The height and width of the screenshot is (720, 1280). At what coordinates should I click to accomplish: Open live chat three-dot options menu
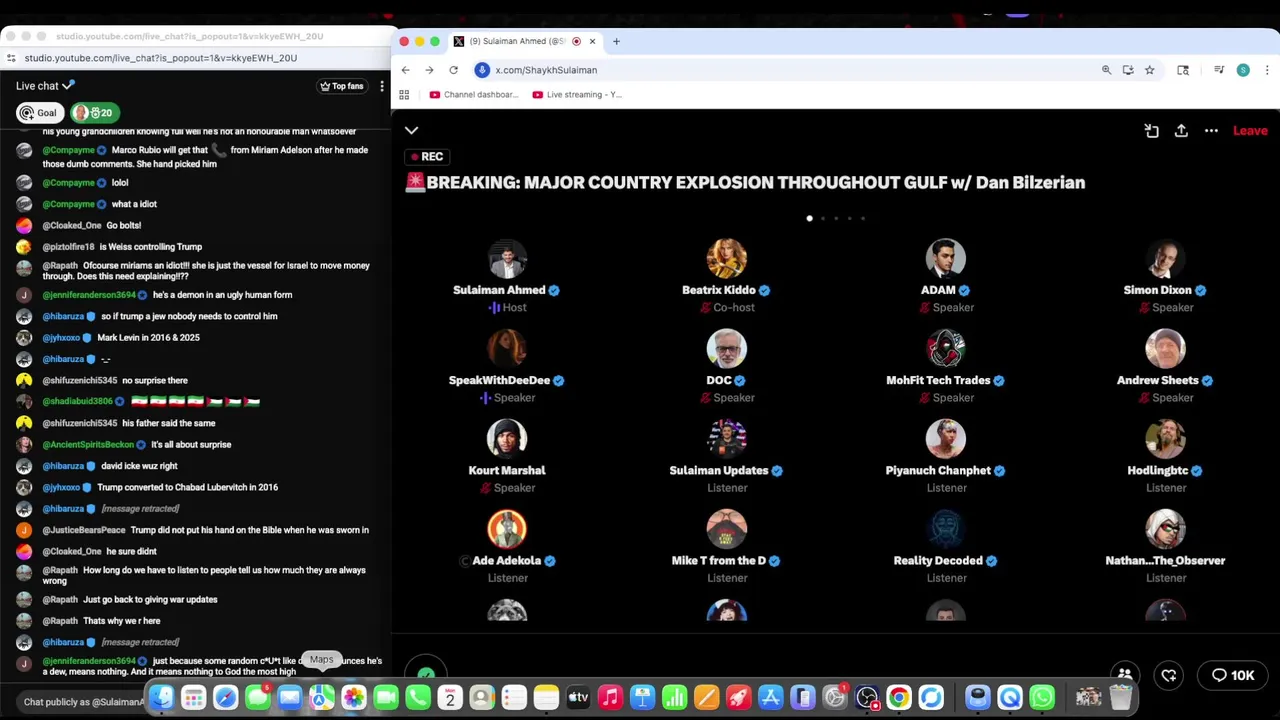pyautogui.click(x=382, y=86)
